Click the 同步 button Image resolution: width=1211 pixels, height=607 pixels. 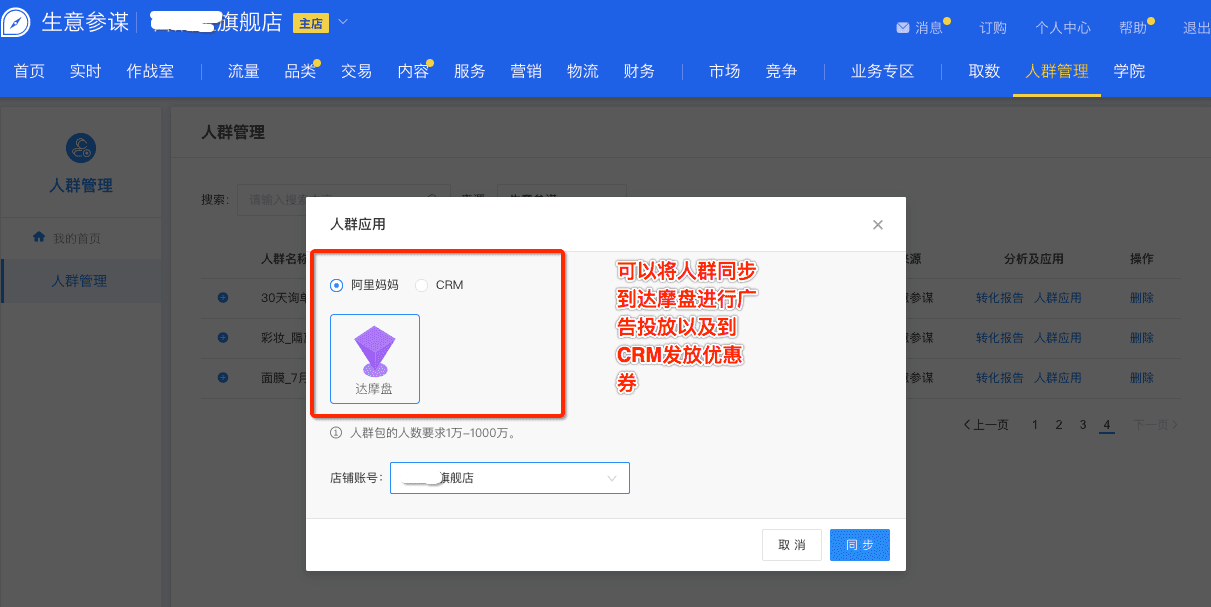(860, 545)
